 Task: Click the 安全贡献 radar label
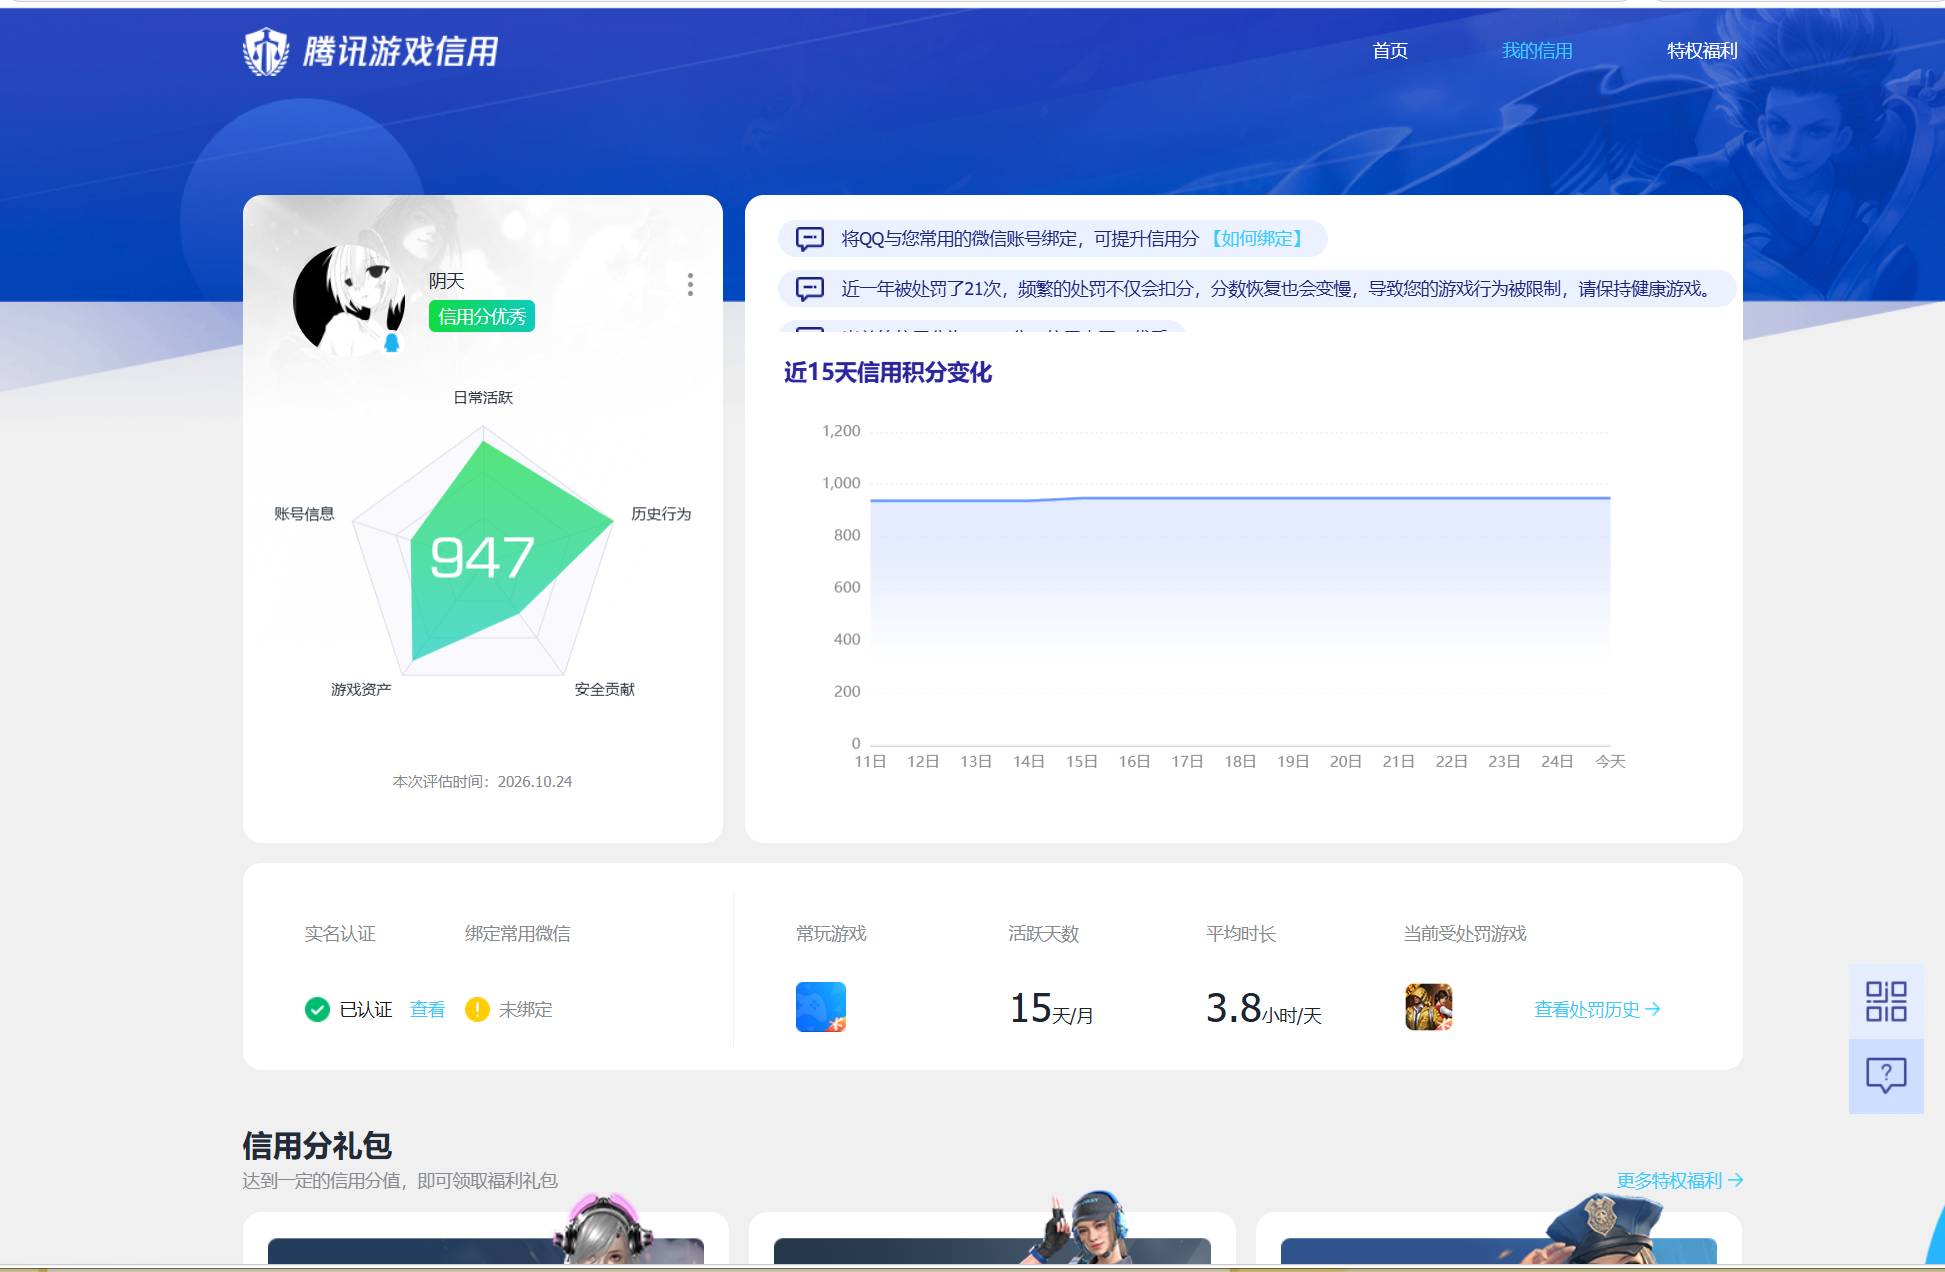click(x=604, y=690)
